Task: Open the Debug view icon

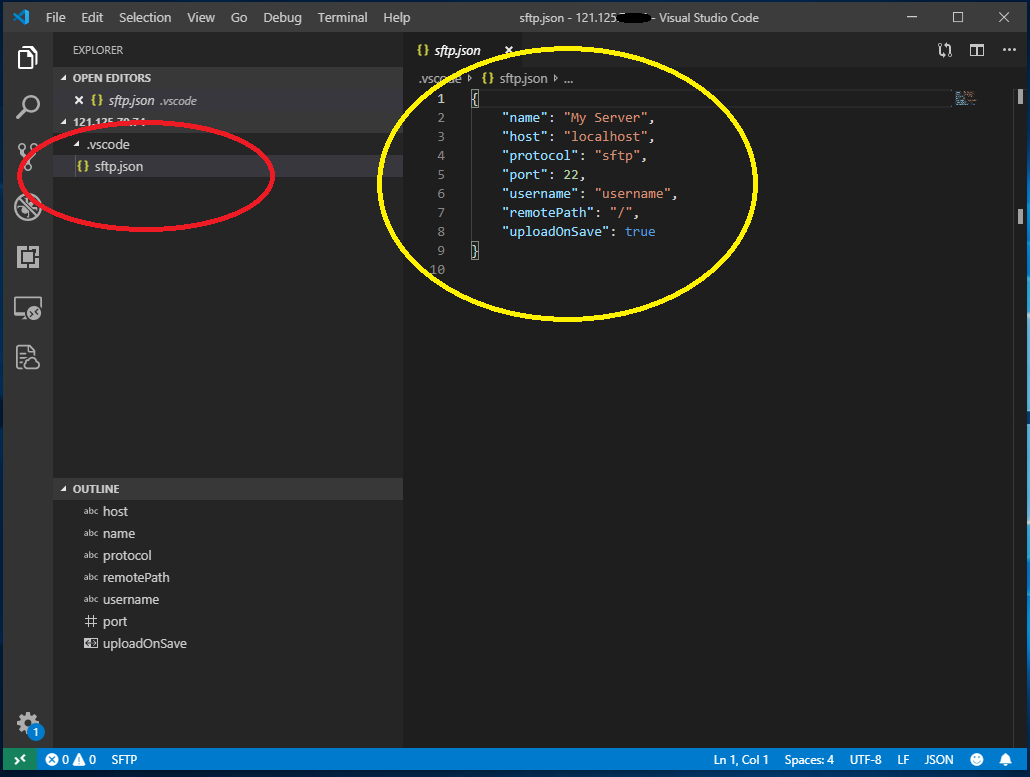Action: click(28, 207)
